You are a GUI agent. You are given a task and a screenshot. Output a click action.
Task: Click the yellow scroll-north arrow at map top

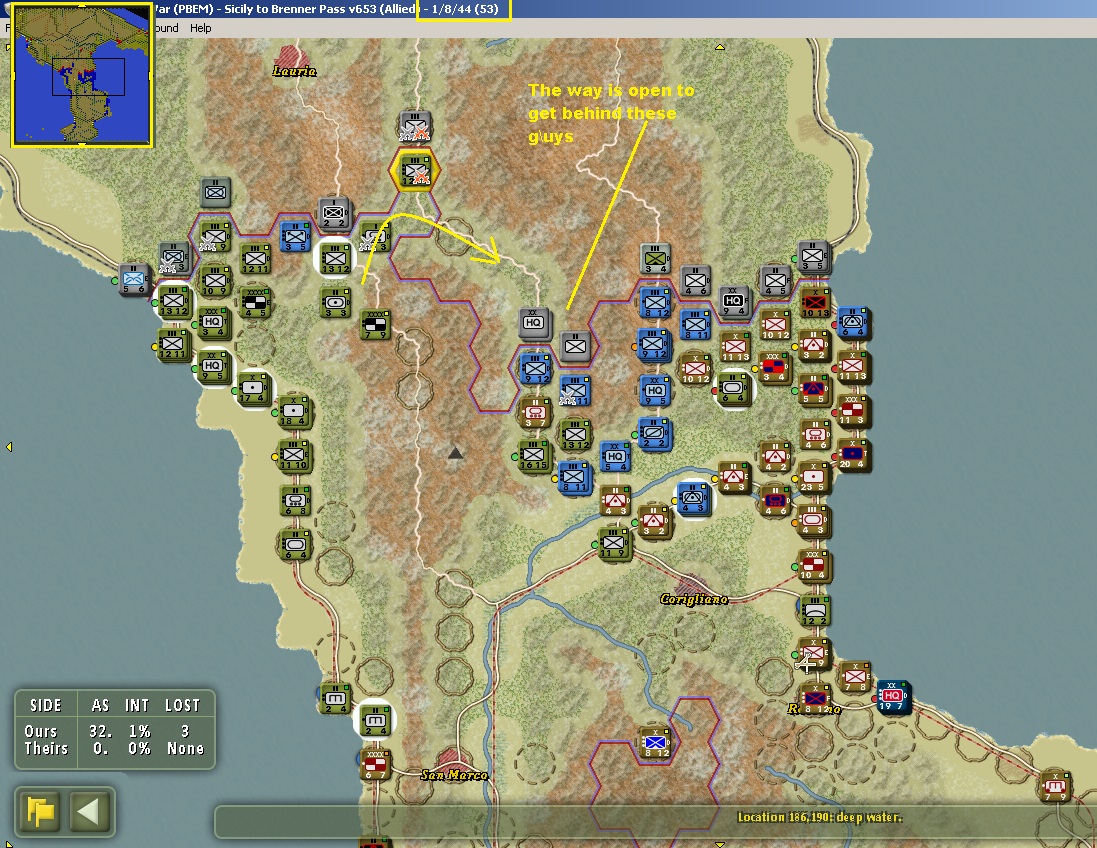pos(719,47)
